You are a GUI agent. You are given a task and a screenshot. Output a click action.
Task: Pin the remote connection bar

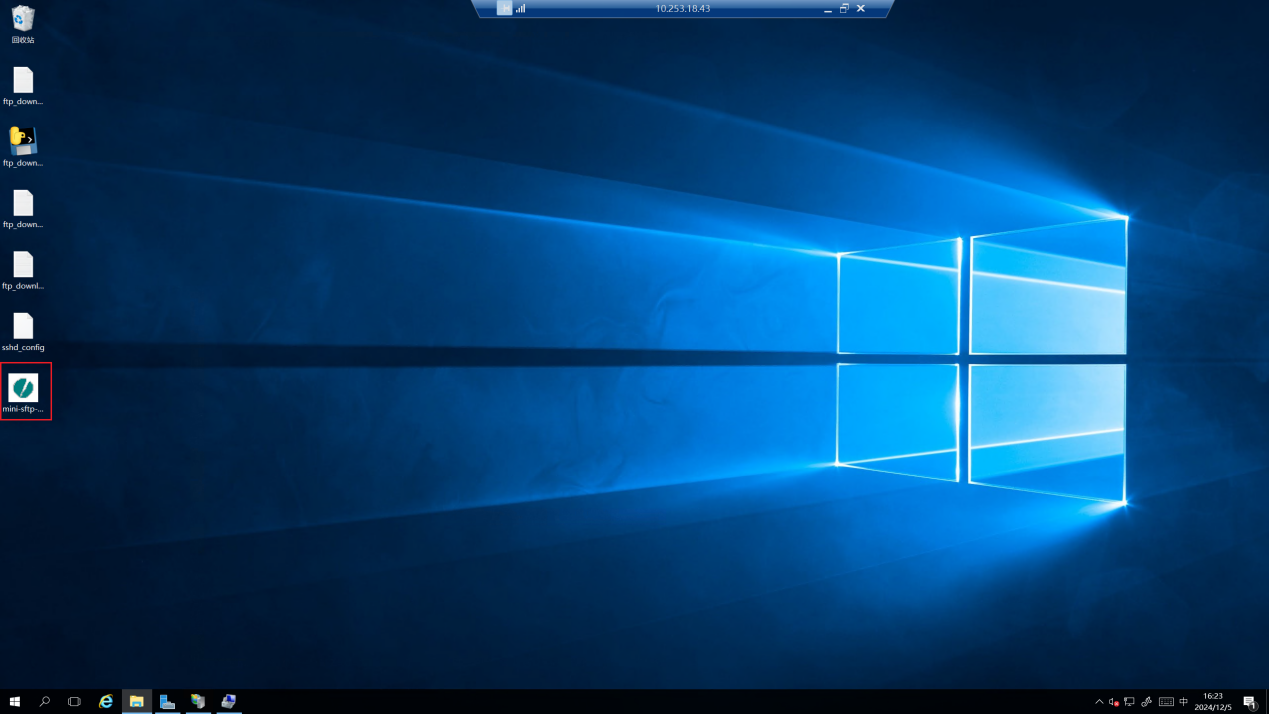pyautogui.click(x=504, y=8)
